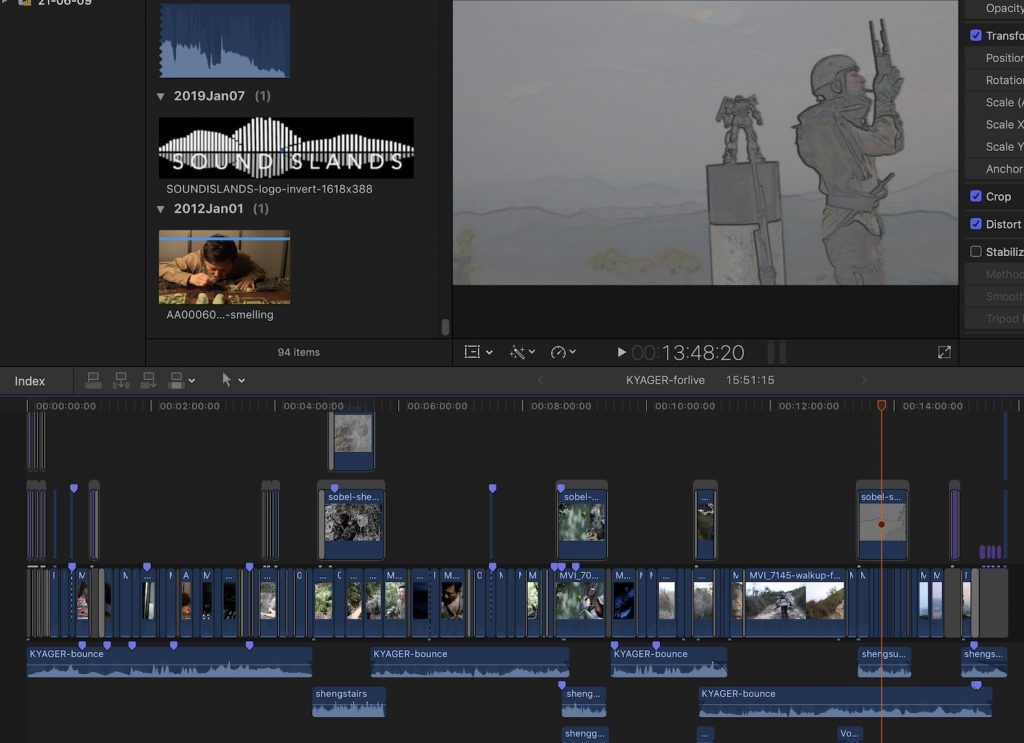Screen dimensions: 1024x743
Task: Enable the Stabilization checkbox
Action: pos(976,252)
